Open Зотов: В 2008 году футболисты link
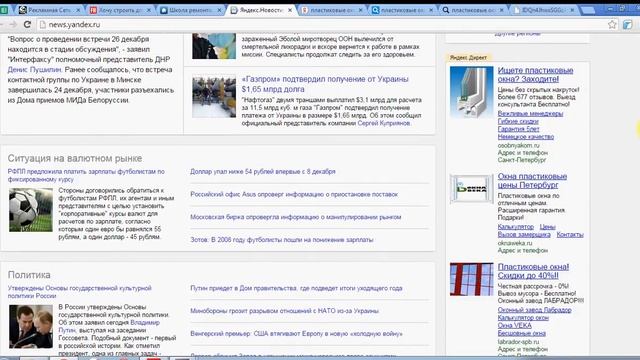This screenshot has height=360, width=640. pos(282,240)
